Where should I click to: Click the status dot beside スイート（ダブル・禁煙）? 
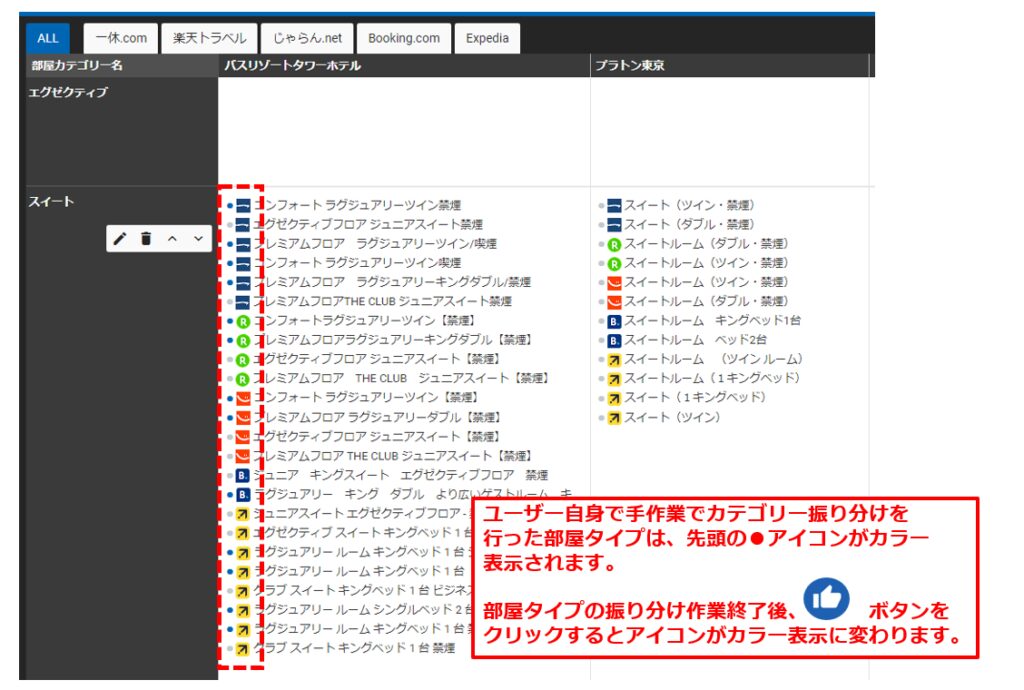(x=602, y=225)
